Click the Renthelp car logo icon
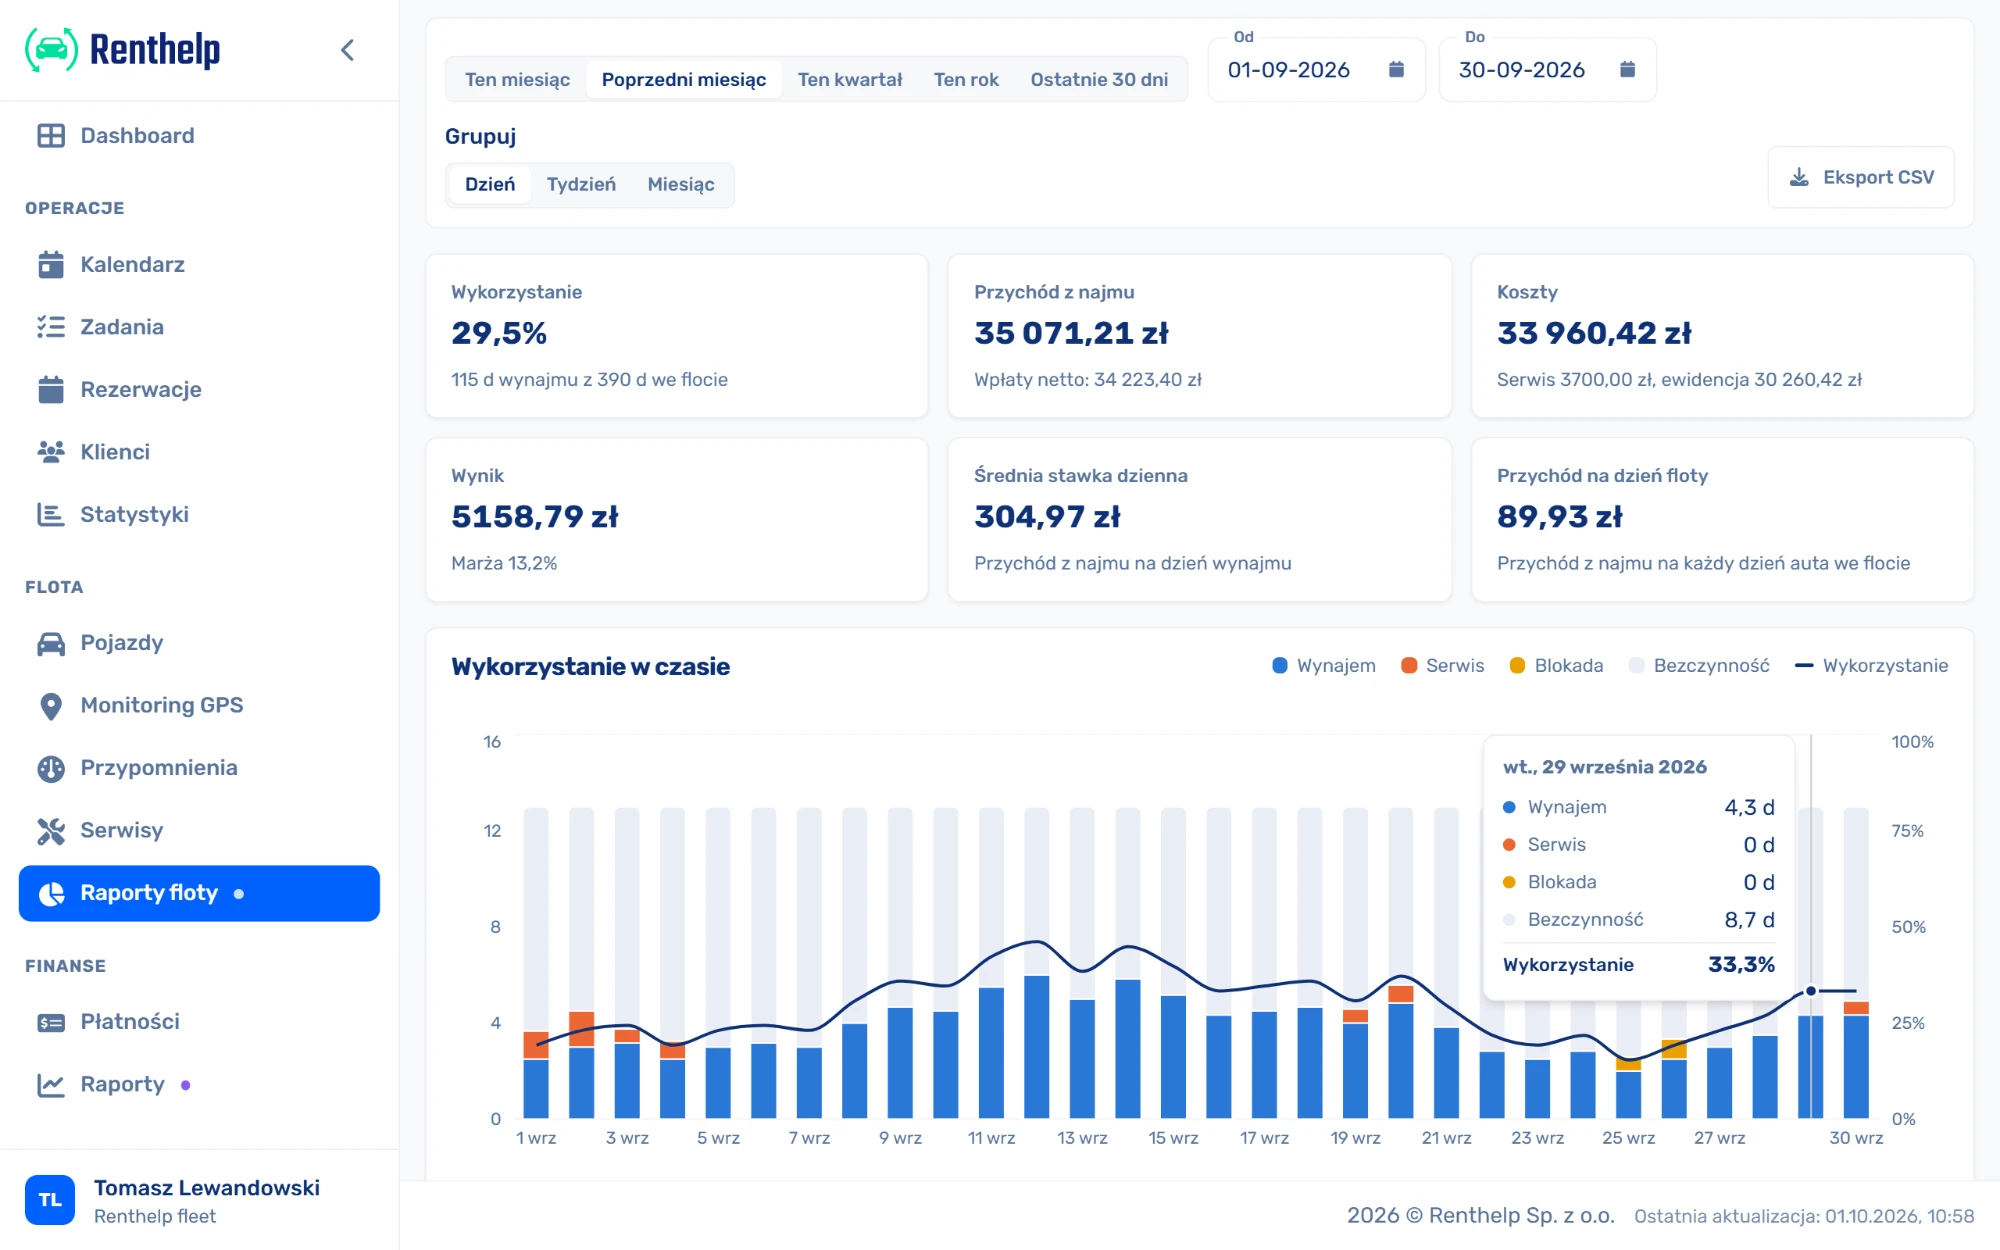This screenshot has height=1250, width=2000. pos(51,50)
